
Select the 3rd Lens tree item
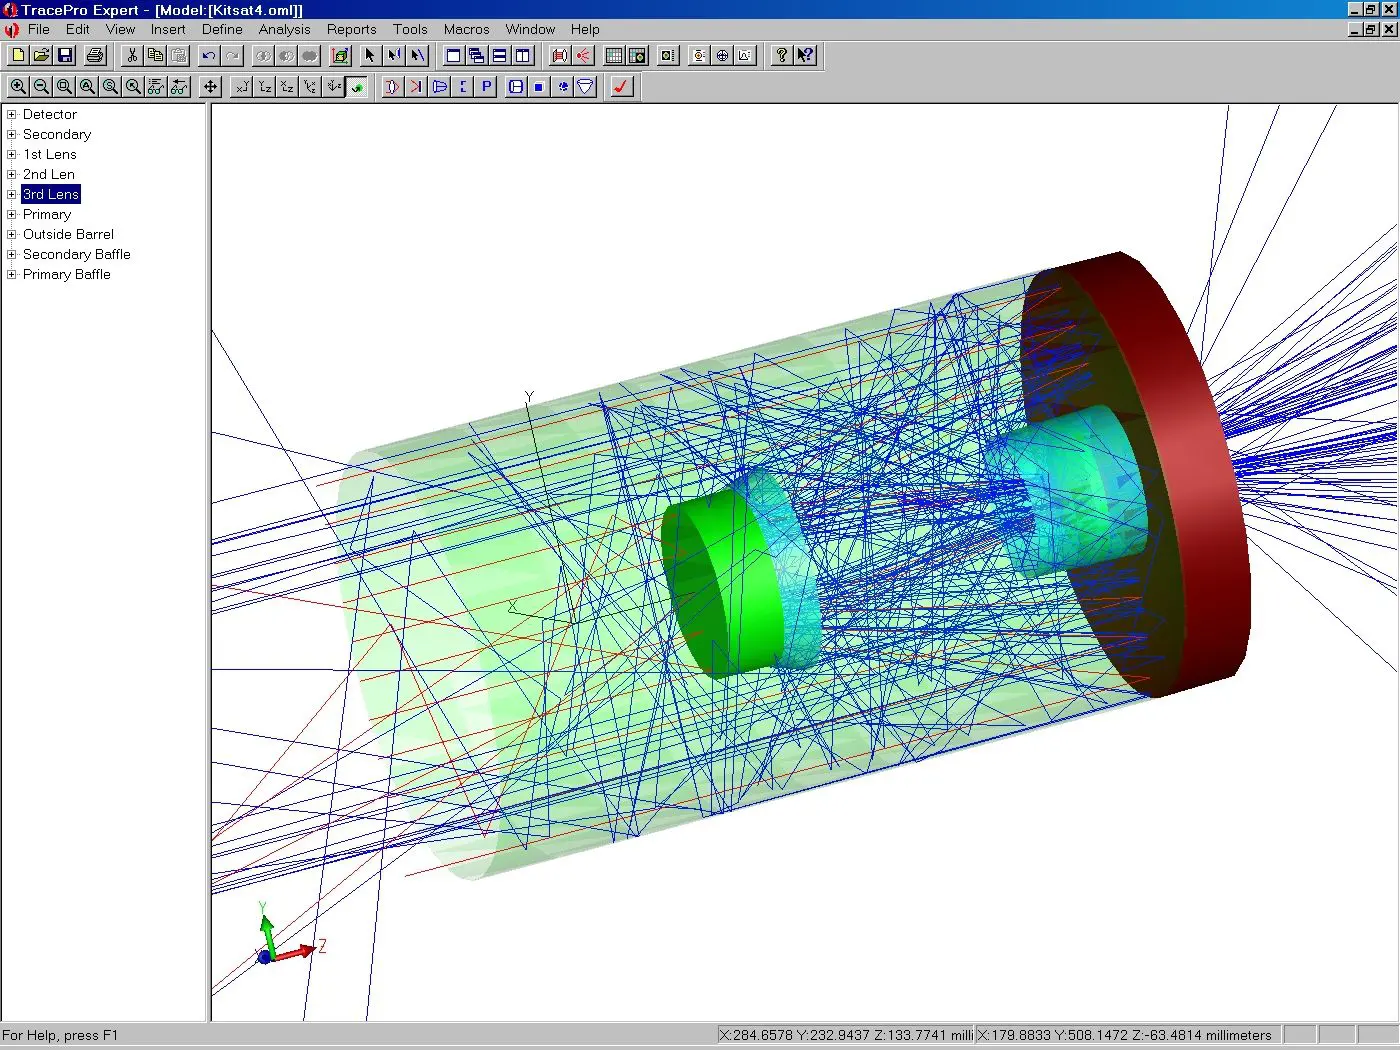51,194
